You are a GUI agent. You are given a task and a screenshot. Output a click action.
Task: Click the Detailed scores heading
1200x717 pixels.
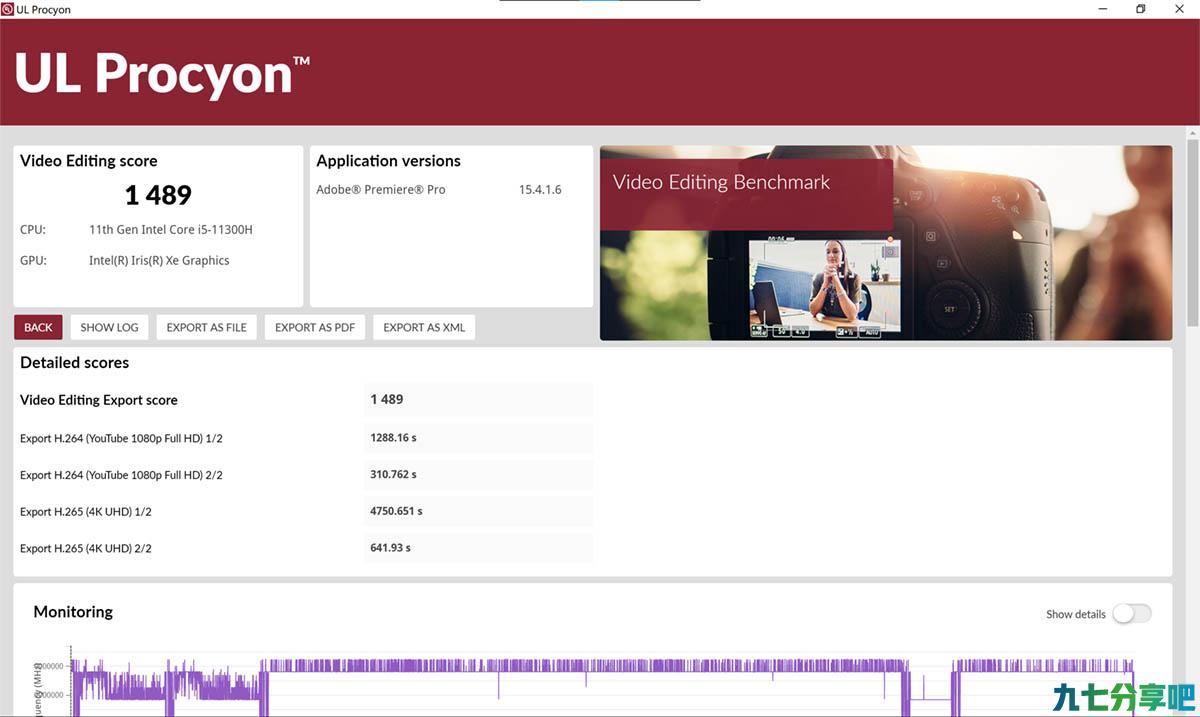click(75, 363)
